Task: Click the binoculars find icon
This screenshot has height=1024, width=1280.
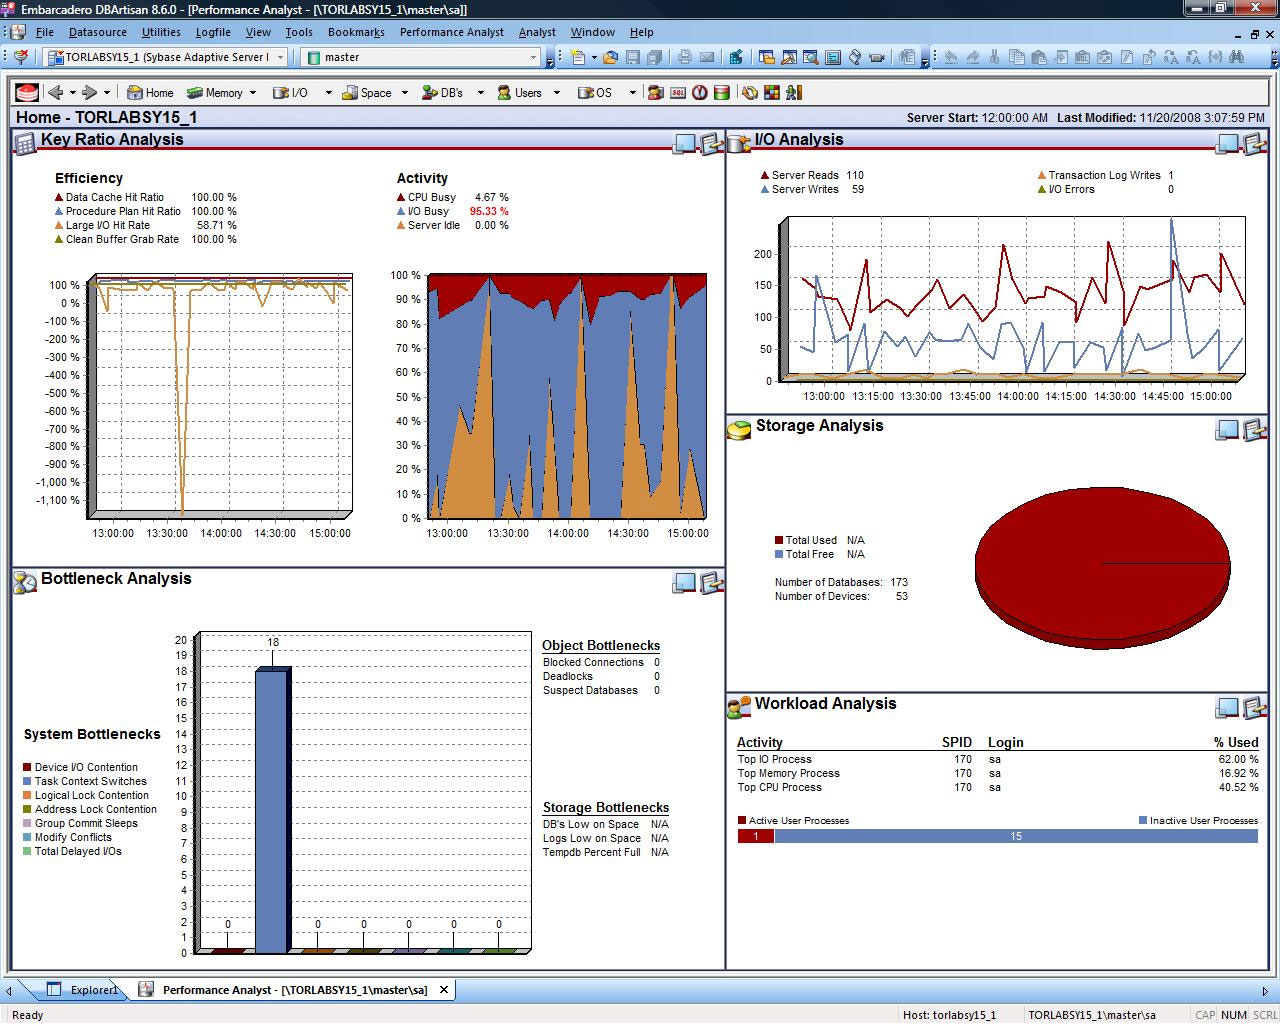Action: click(x=1237, y=57)
